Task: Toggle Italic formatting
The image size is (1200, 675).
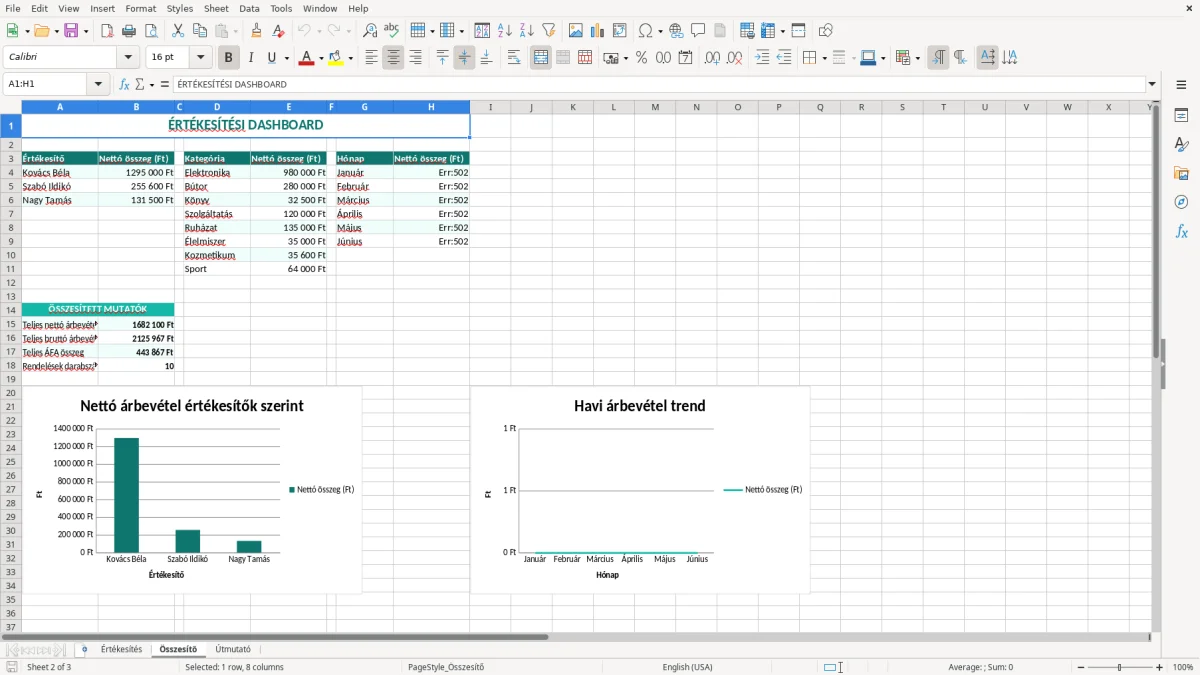Action: [x=250, y=58]
